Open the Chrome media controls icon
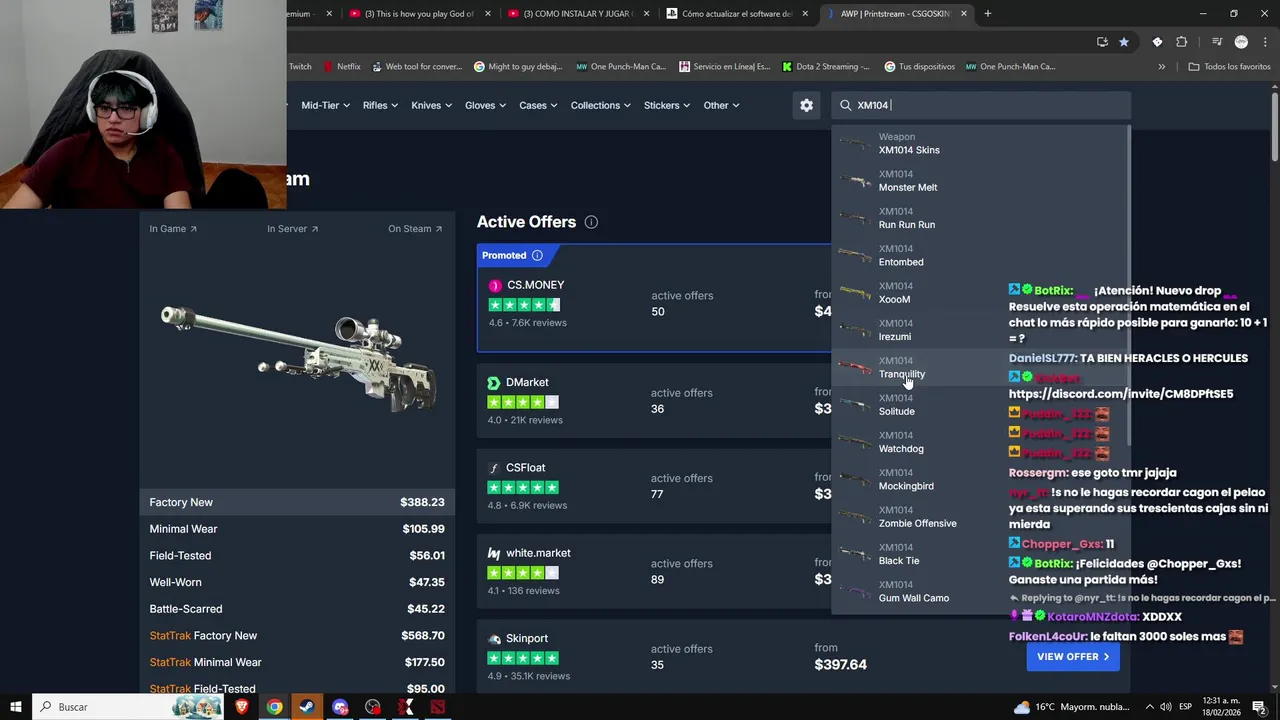The width and height of the screenshot is (1280, 720). (1217, 42)
